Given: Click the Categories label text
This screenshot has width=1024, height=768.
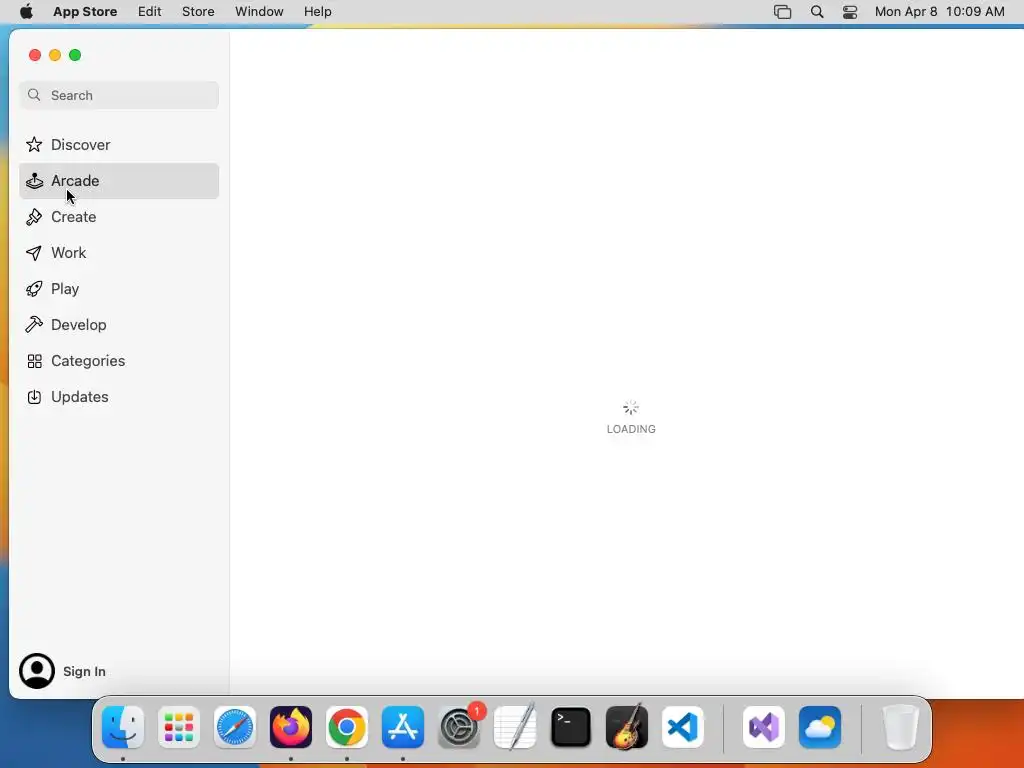Looking at the screenshot, I should pos(88,361).
